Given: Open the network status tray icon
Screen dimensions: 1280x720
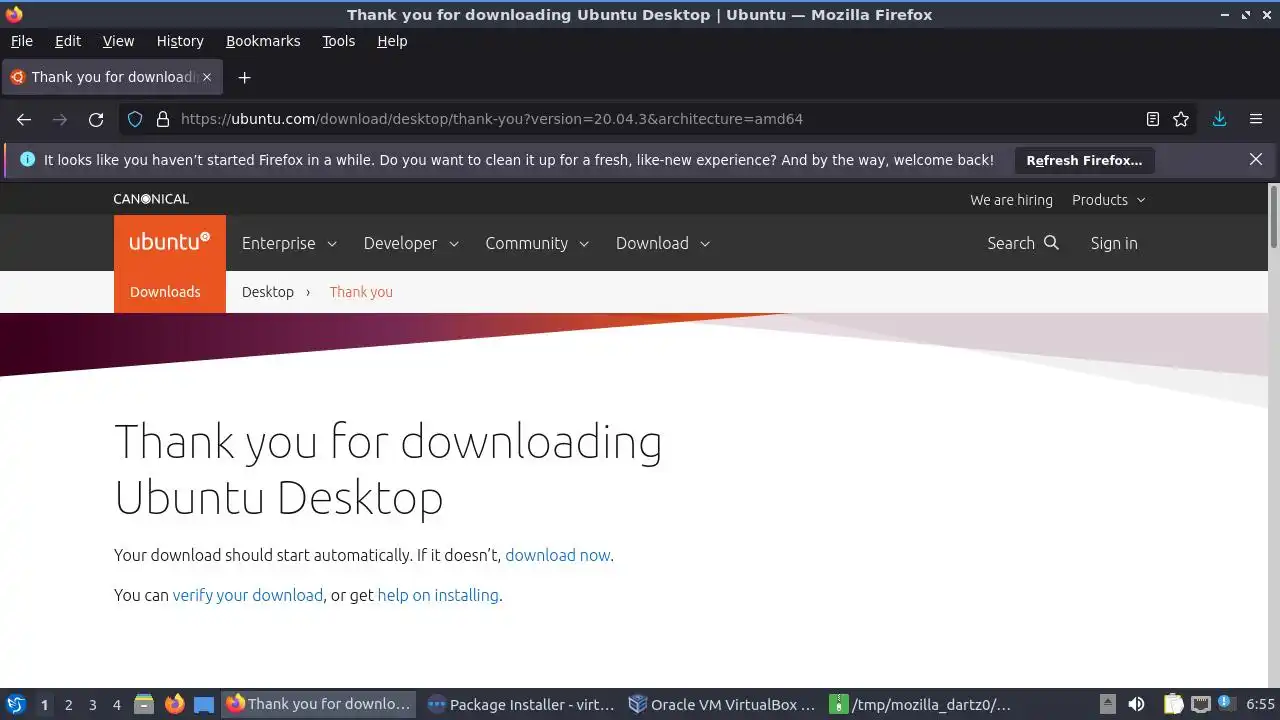Looking at the screenshot, I should click(x=1200, y=704).
